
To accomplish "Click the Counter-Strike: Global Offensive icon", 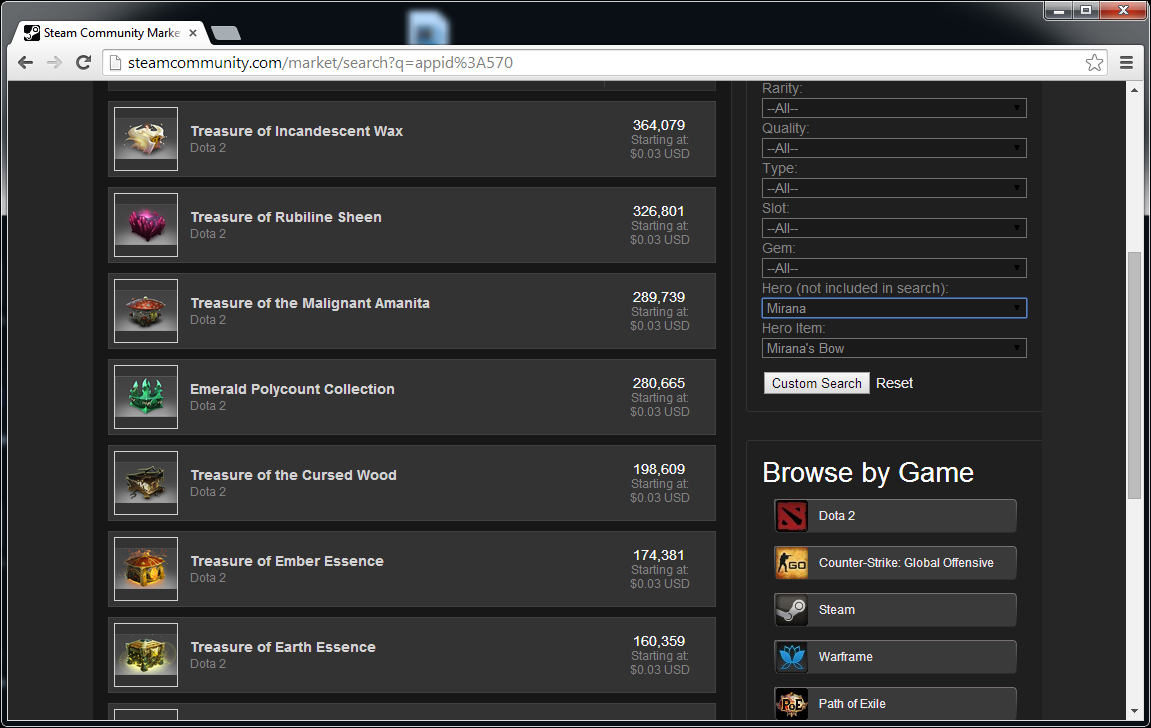I will [791, 563].
